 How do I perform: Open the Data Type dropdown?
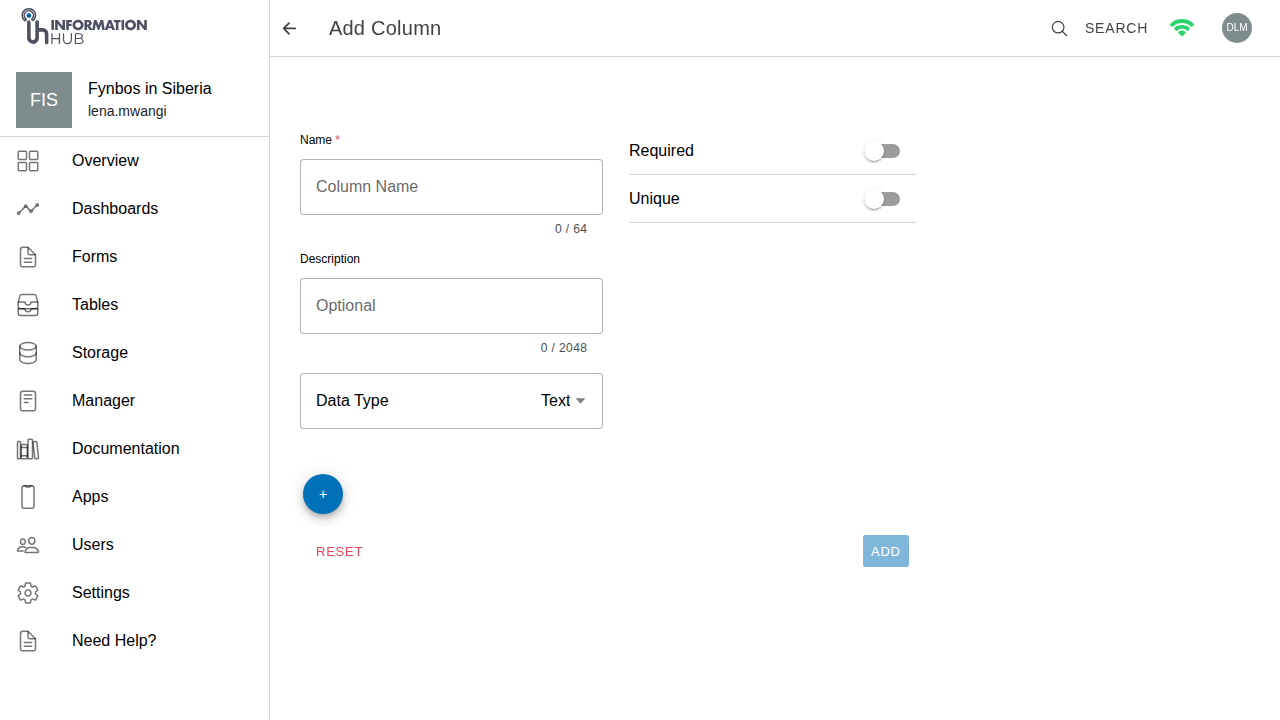pos(451,401)
